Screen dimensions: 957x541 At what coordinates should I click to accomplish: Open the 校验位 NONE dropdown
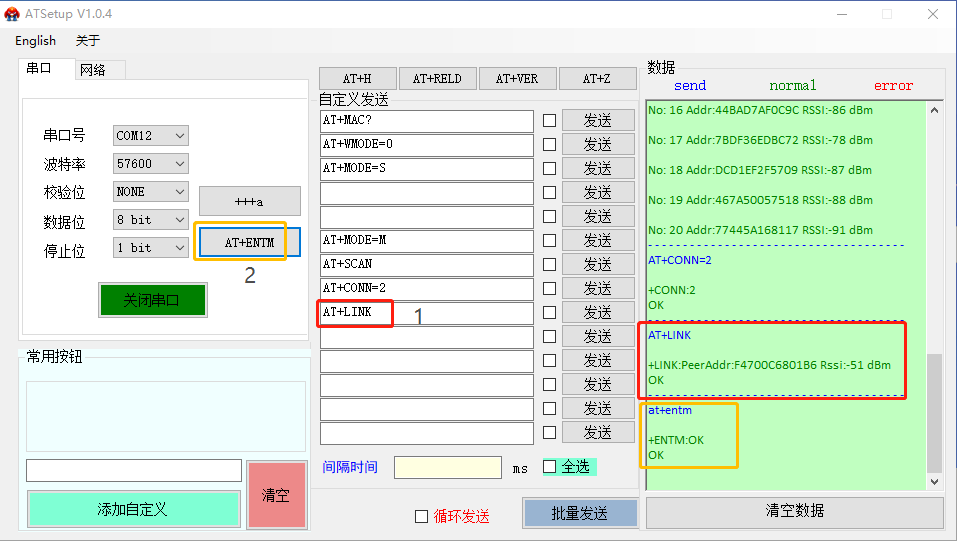click(150, 191)
